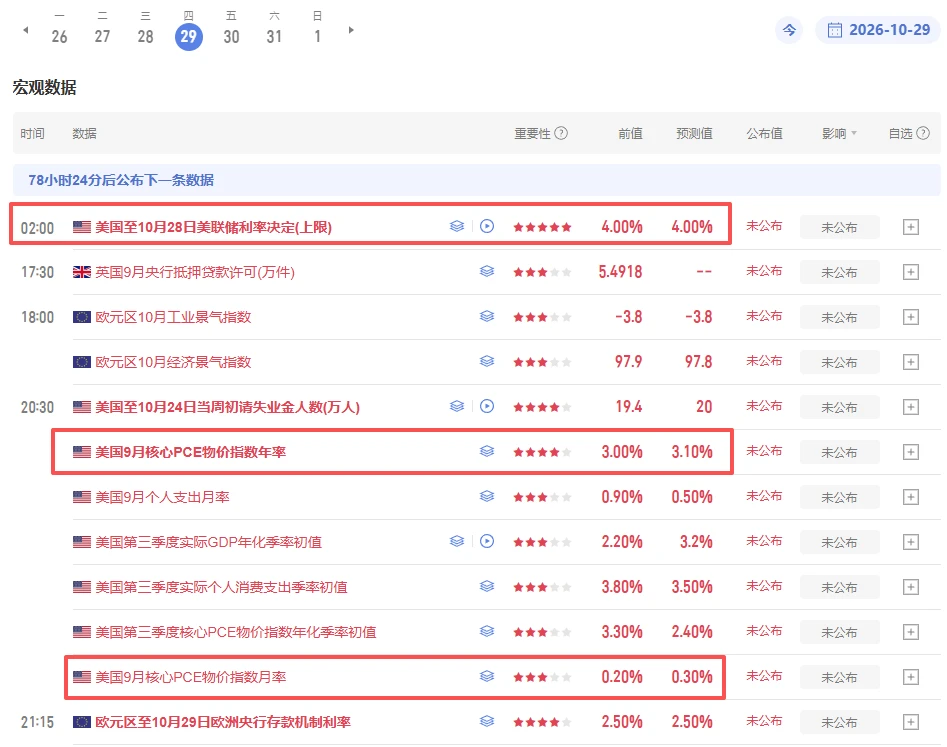
Task: Open the 美国至10月28日美联储利率决定(上限) link
Action: 214,228
